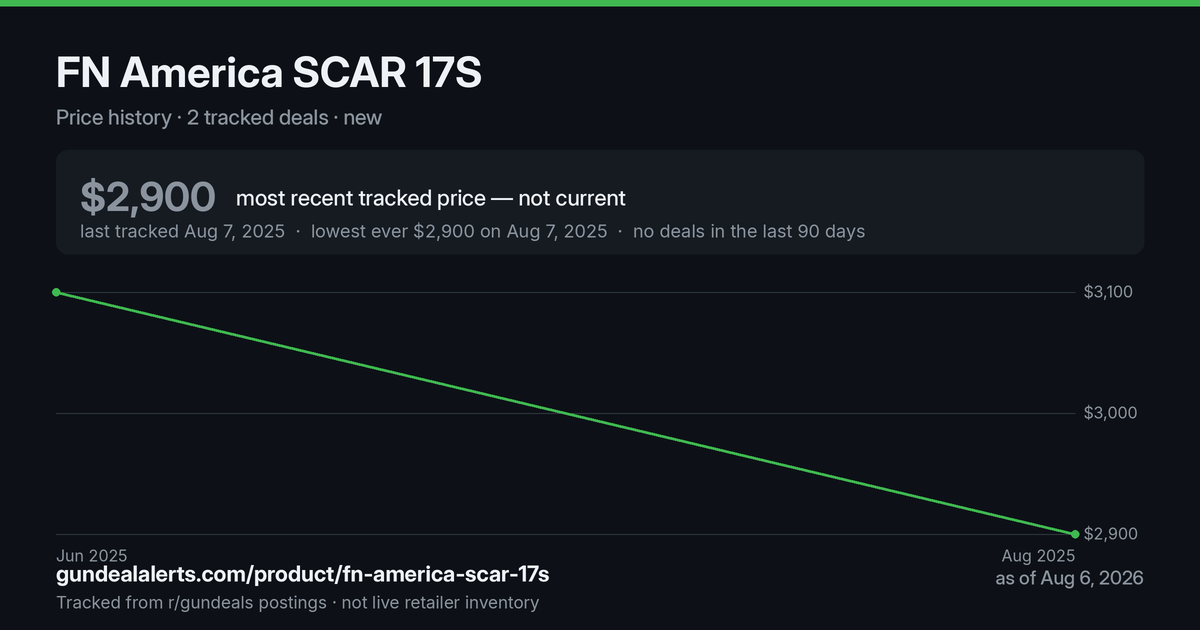Click the $3,100 axis label
This screenshot has width=1200, height=630.
[1110, 292]
